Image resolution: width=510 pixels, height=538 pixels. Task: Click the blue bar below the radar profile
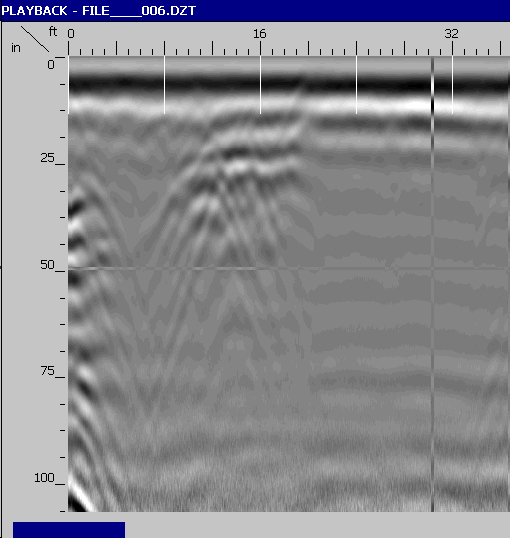(x=69, y=530)
